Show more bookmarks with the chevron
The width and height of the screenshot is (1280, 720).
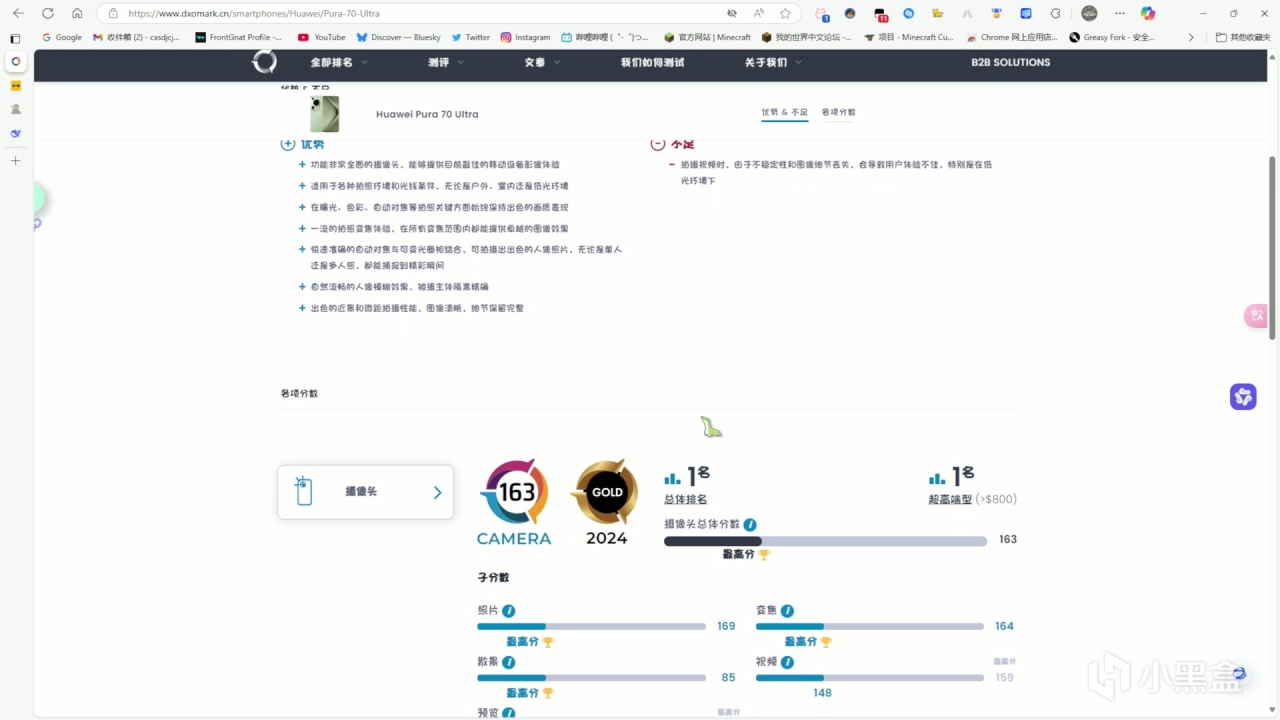point(1190,37)
